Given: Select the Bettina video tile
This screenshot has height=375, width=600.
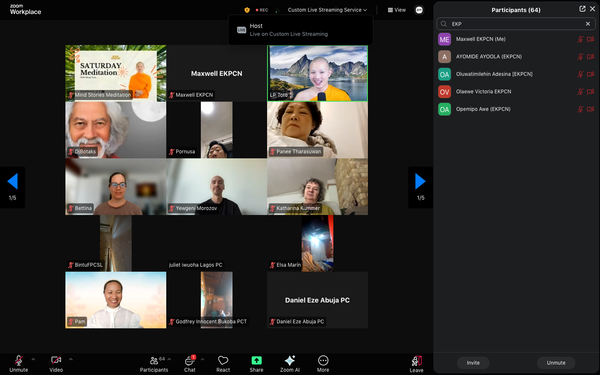Looking at the screenshot, I should pos(116,187).
